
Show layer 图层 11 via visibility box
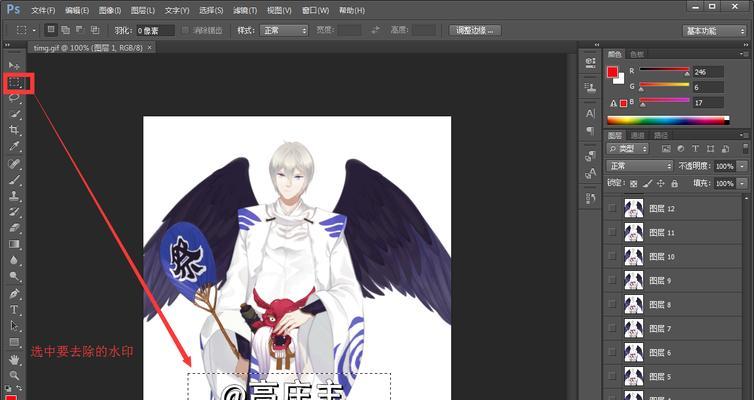[612, 232]
